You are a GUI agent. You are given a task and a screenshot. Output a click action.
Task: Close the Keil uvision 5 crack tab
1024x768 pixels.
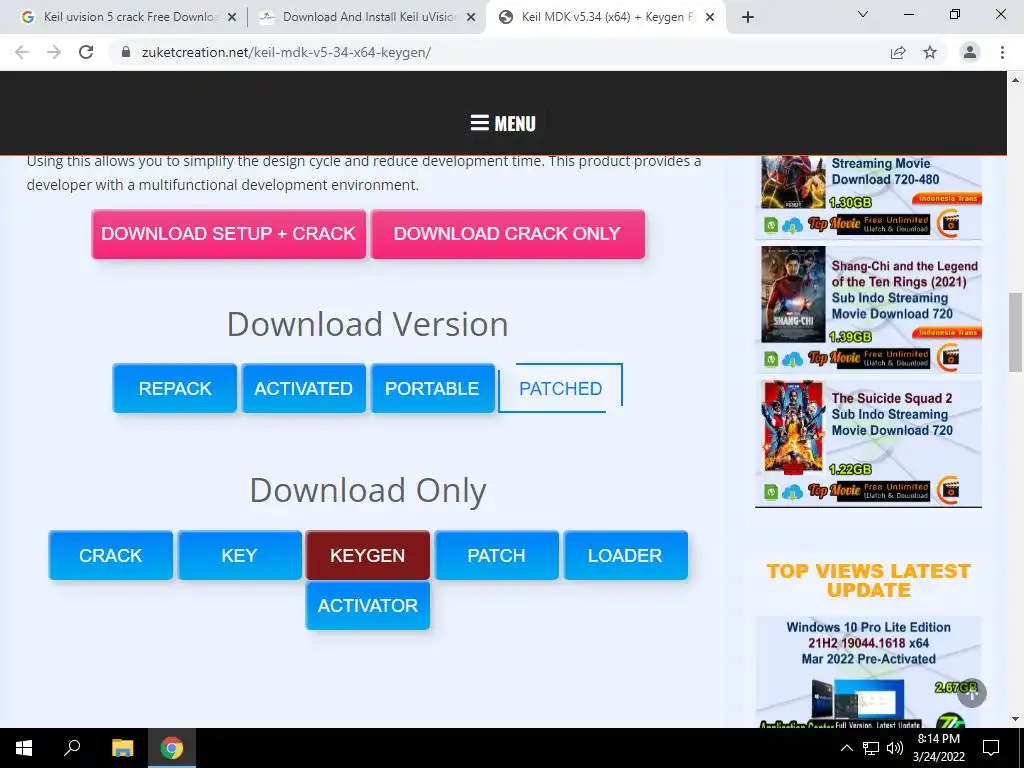click(232, 18)
